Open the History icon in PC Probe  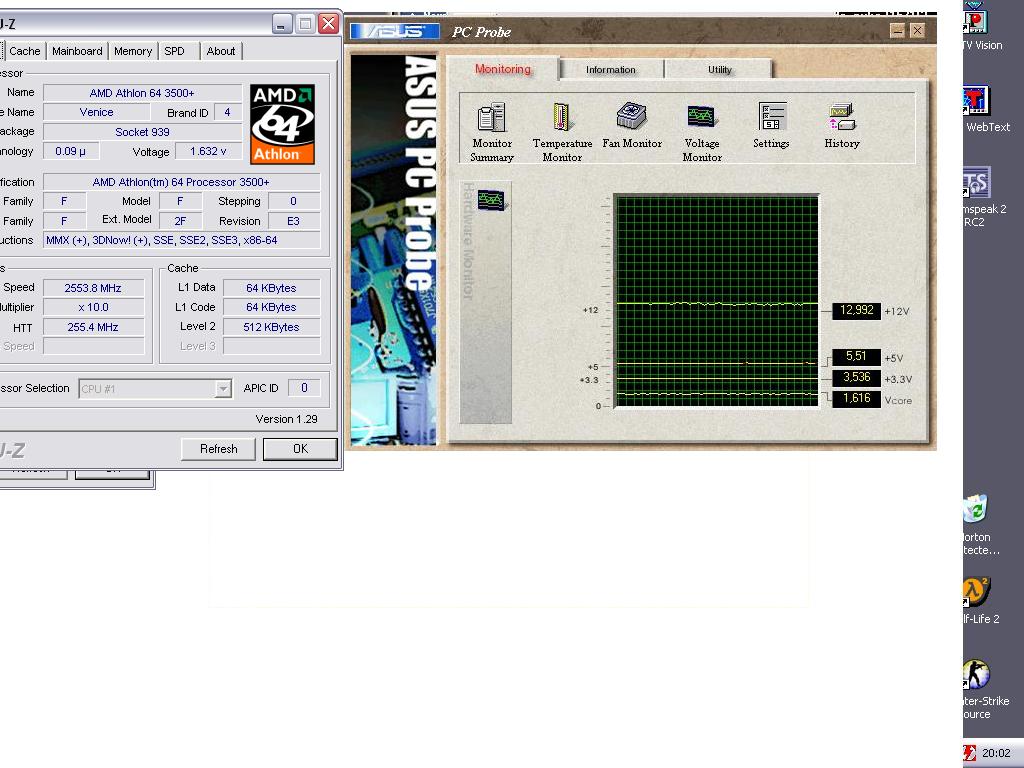point(842,125)
